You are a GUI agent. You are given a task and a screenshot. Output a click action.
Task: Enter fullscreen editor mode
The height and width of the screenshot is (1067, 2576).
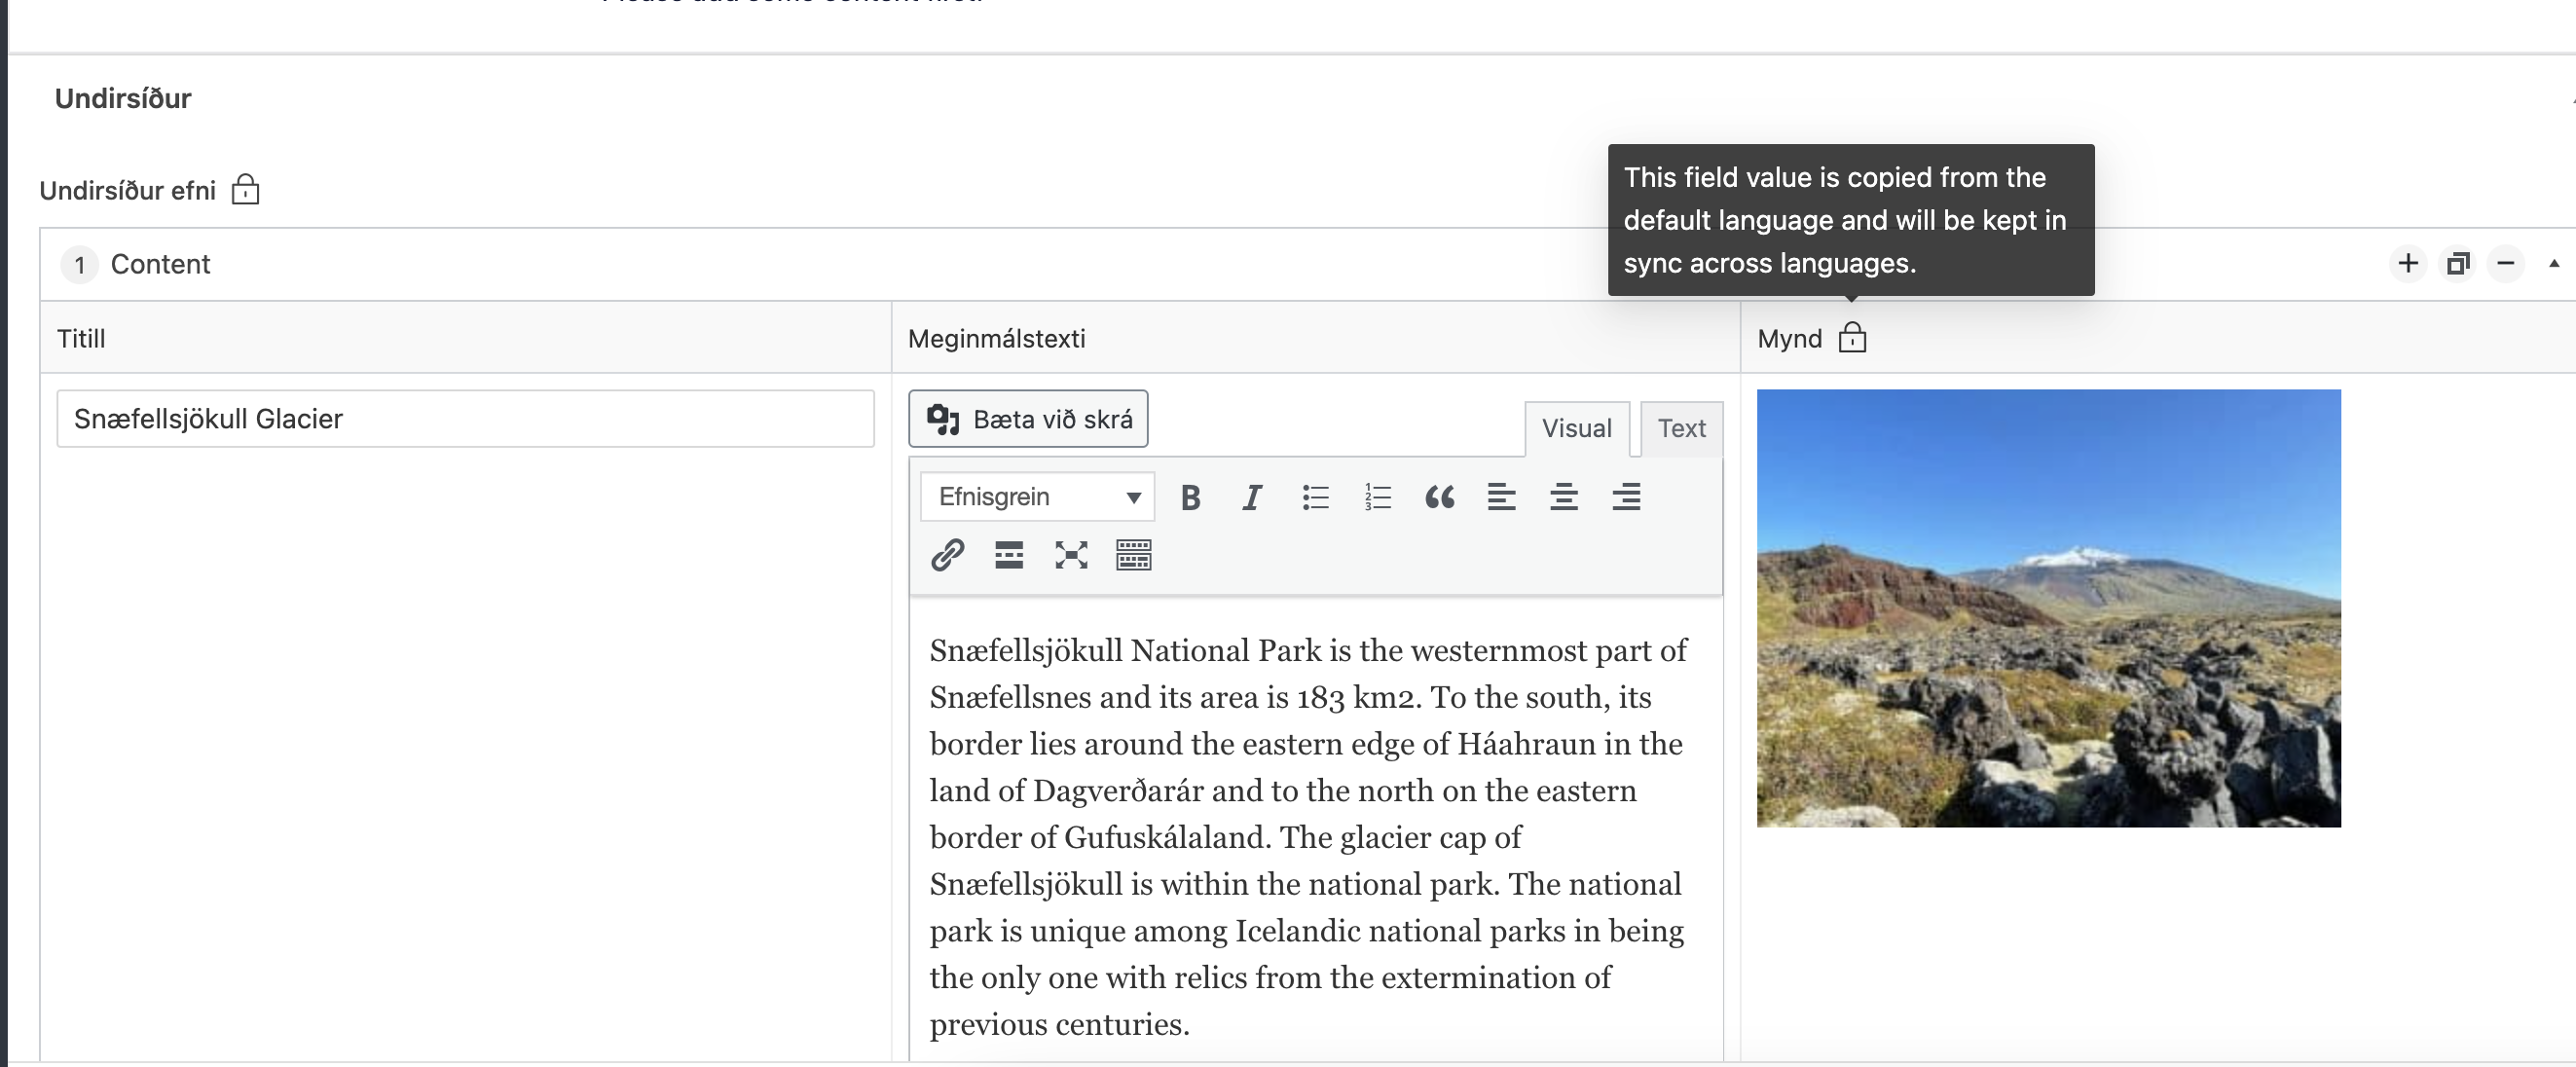pyautogui.click(x=1071, y=555)
